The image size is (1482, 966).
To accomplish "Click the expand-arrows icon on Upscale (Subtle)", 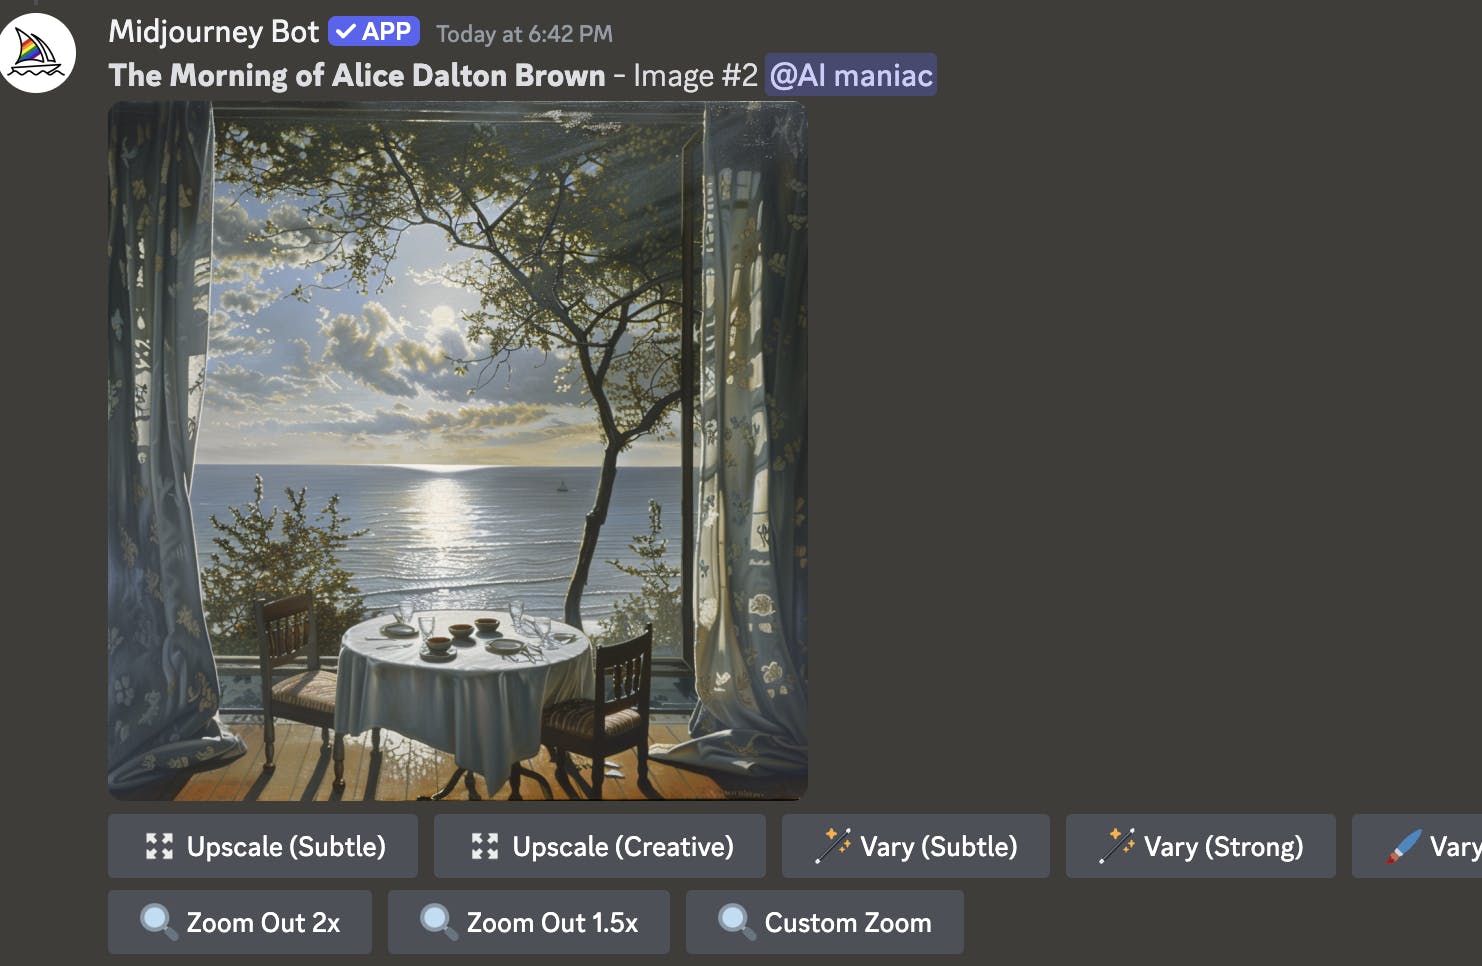I will tap(159, 846).
